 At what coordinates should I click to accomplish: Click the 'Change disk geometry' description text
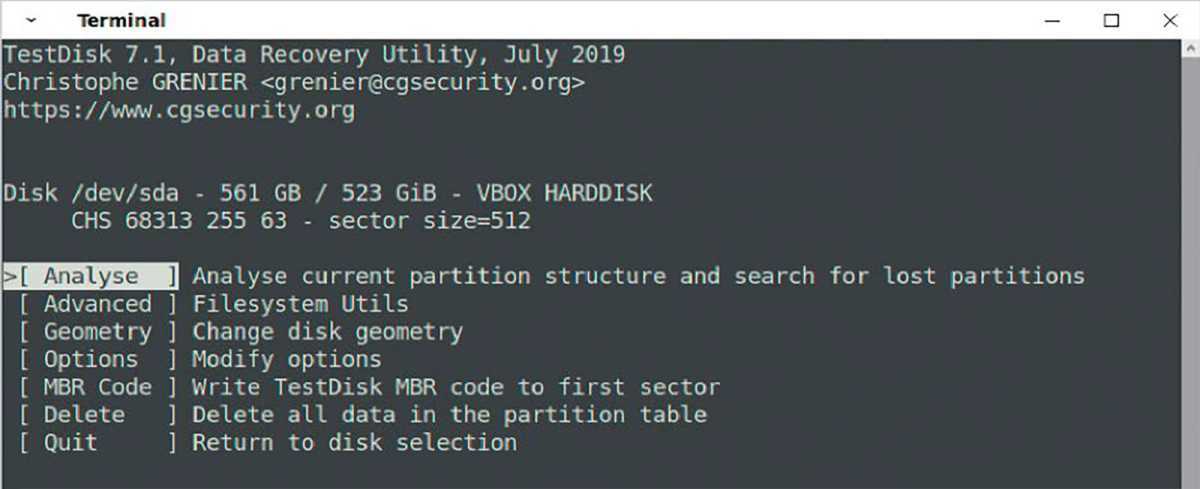click(327, 332)
